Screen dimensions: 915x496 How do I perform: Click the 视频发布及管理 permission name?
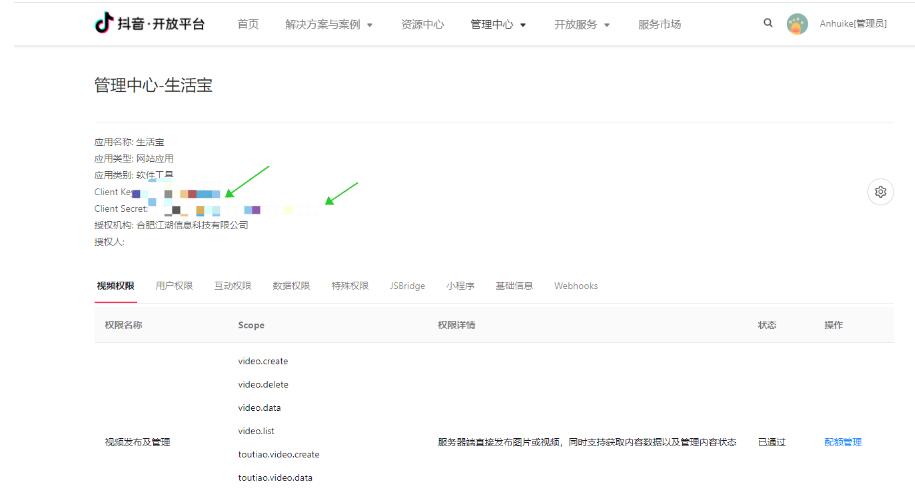[137, 442]
